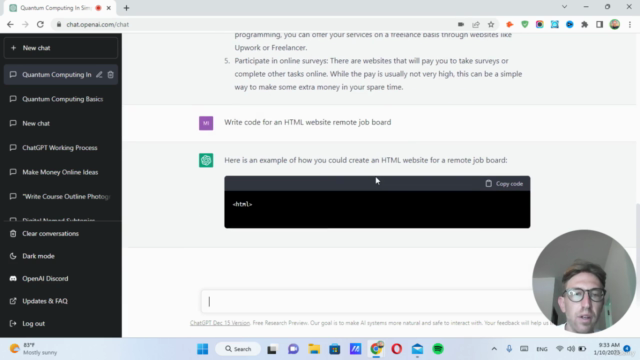Click the address bar URL chat.openai.com/chat
Viewport: 640px width, 360px height.
98,24
